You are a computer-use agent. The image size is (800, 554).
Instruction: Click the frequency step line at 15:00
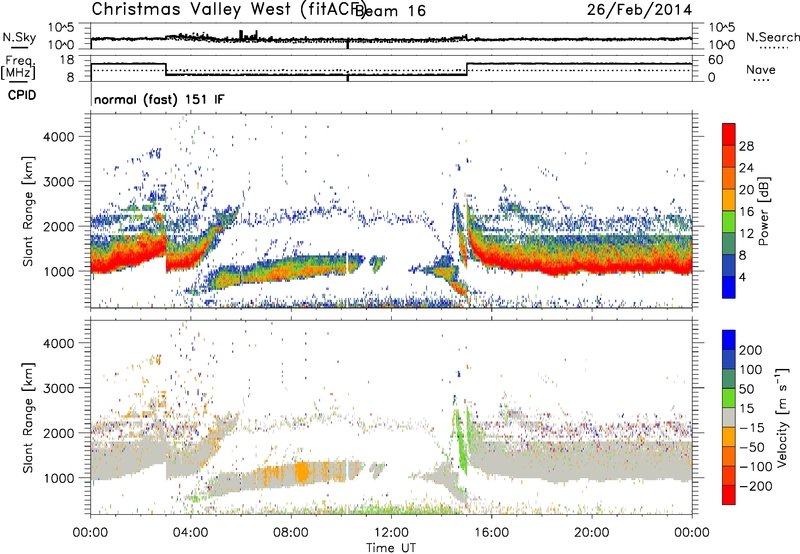point(467,69)
